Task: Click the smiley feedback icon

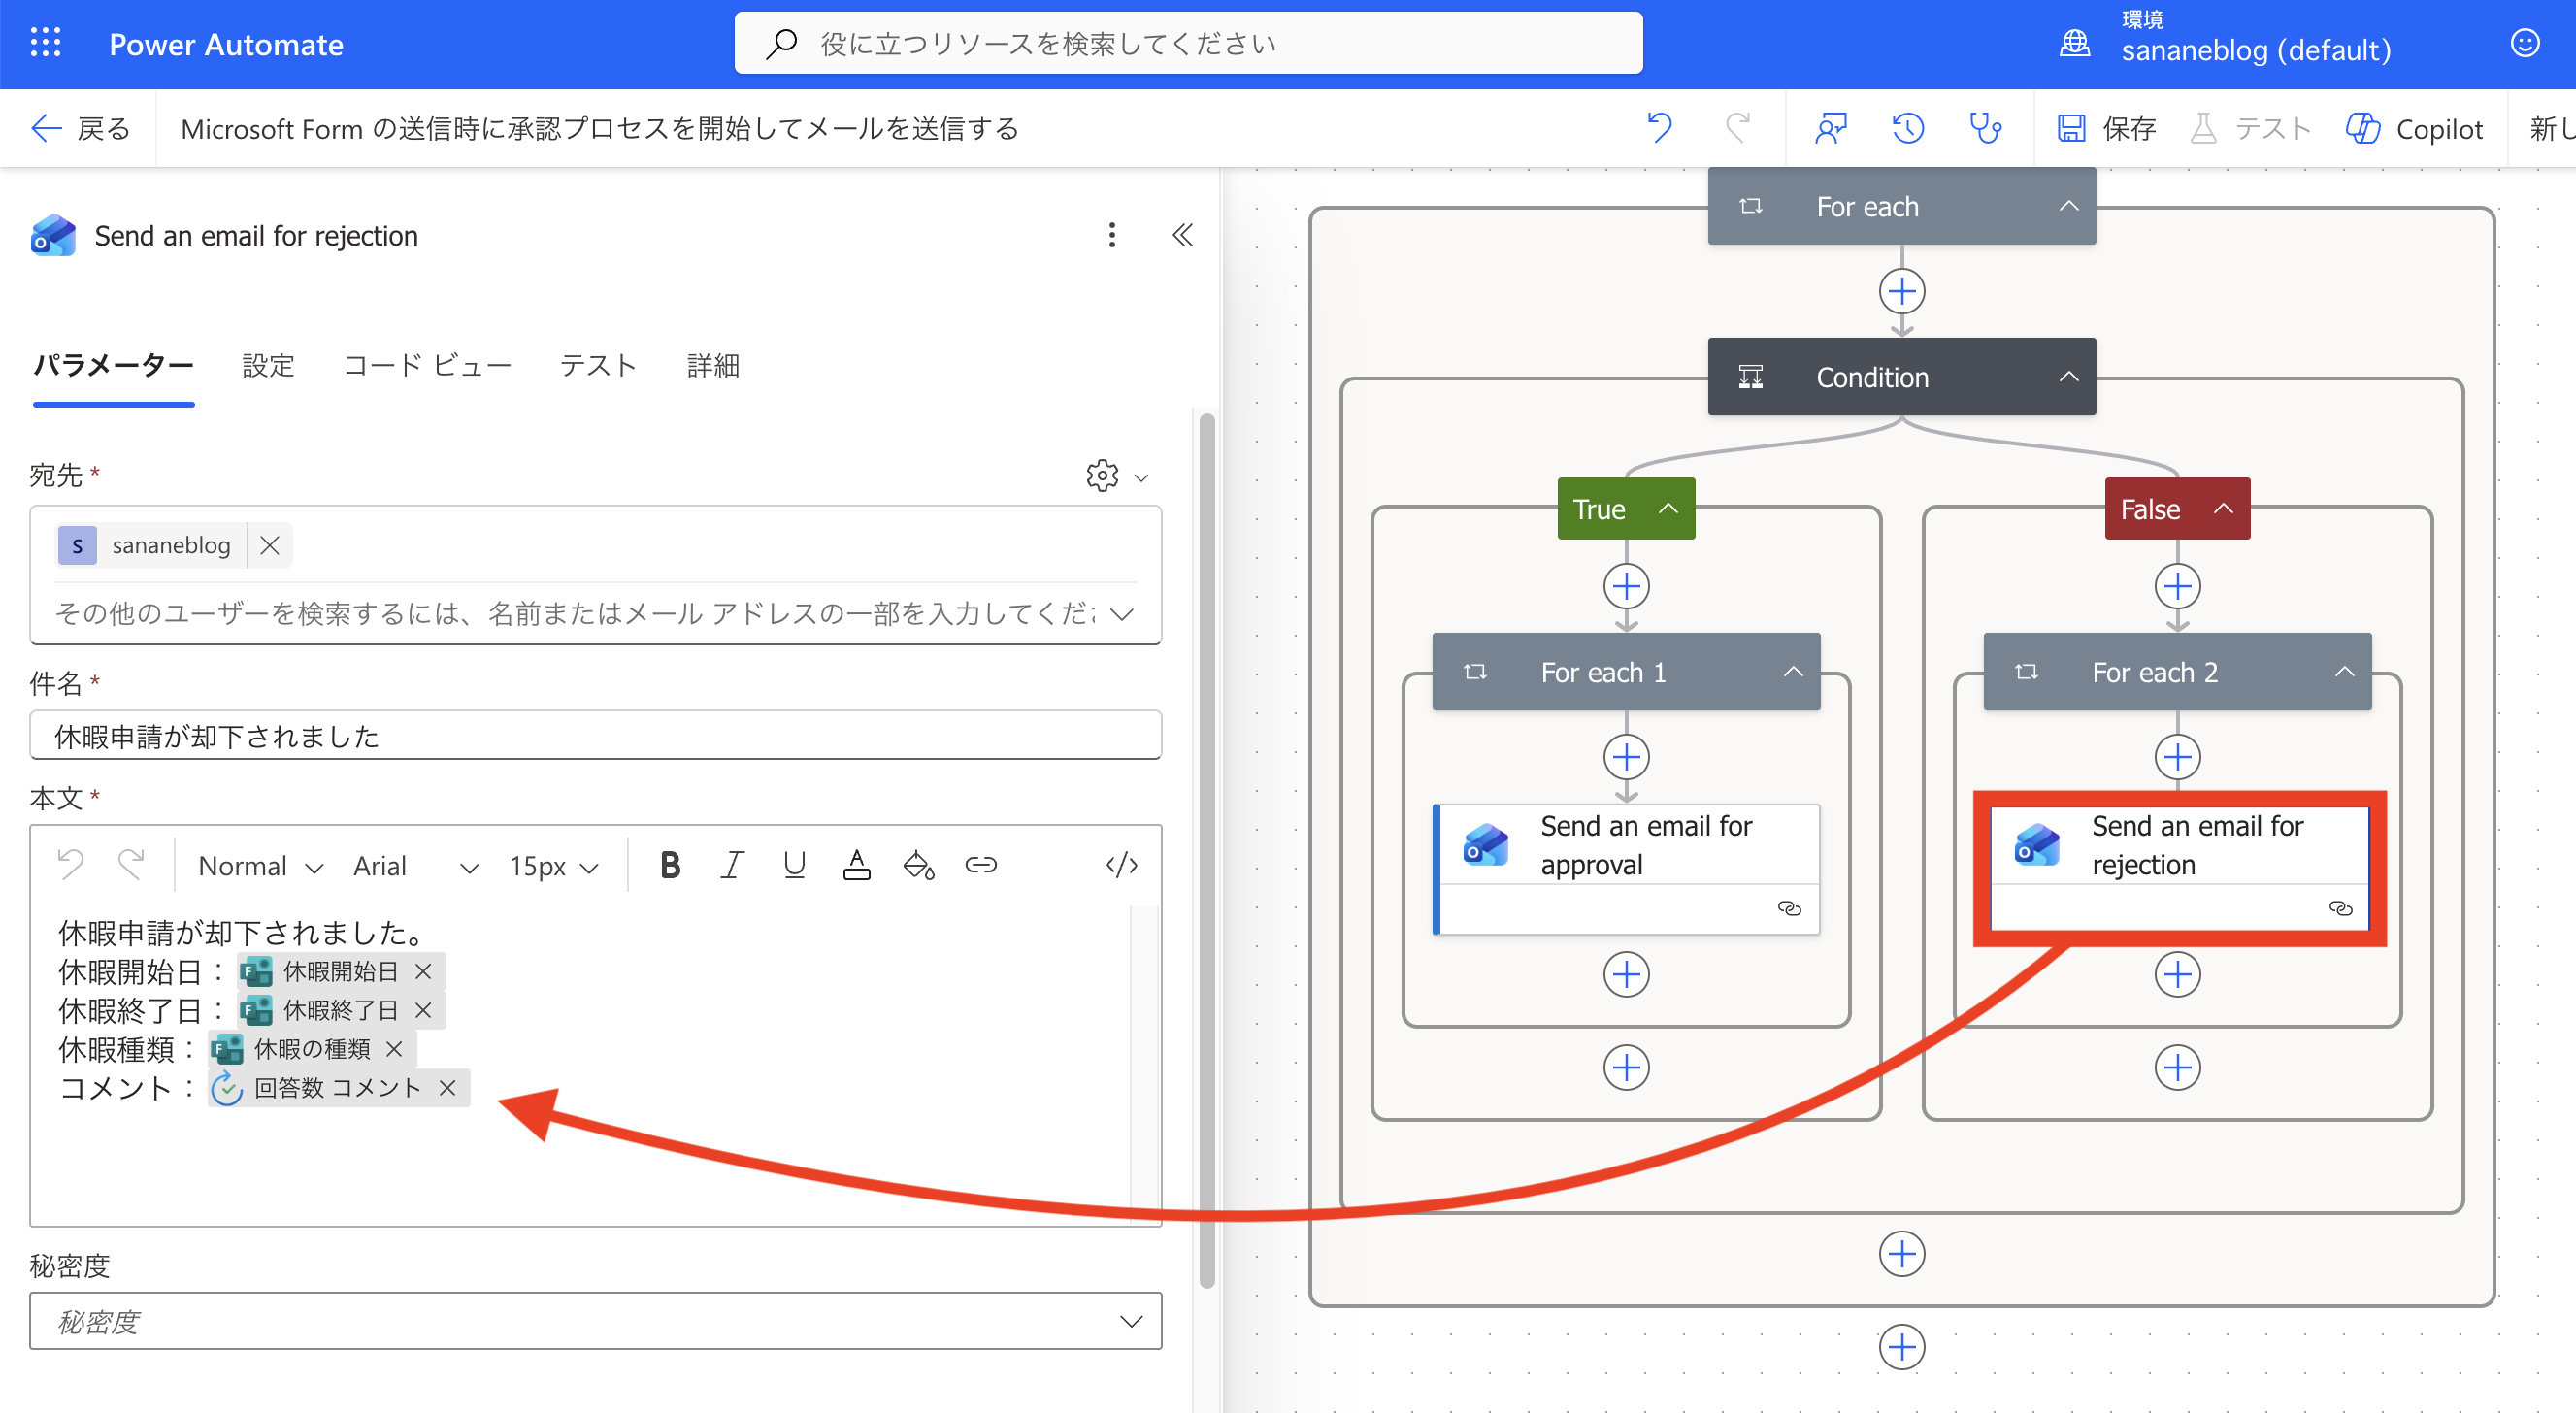Action: 2525,43
